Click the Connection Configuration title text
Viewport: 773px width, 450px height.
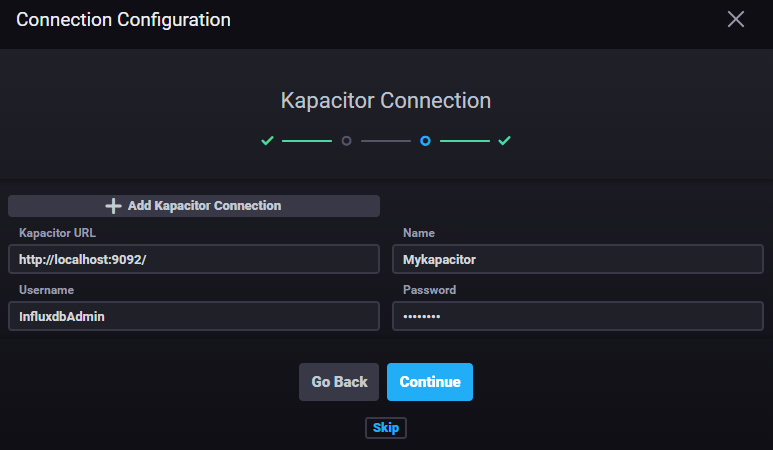(123, 20)
